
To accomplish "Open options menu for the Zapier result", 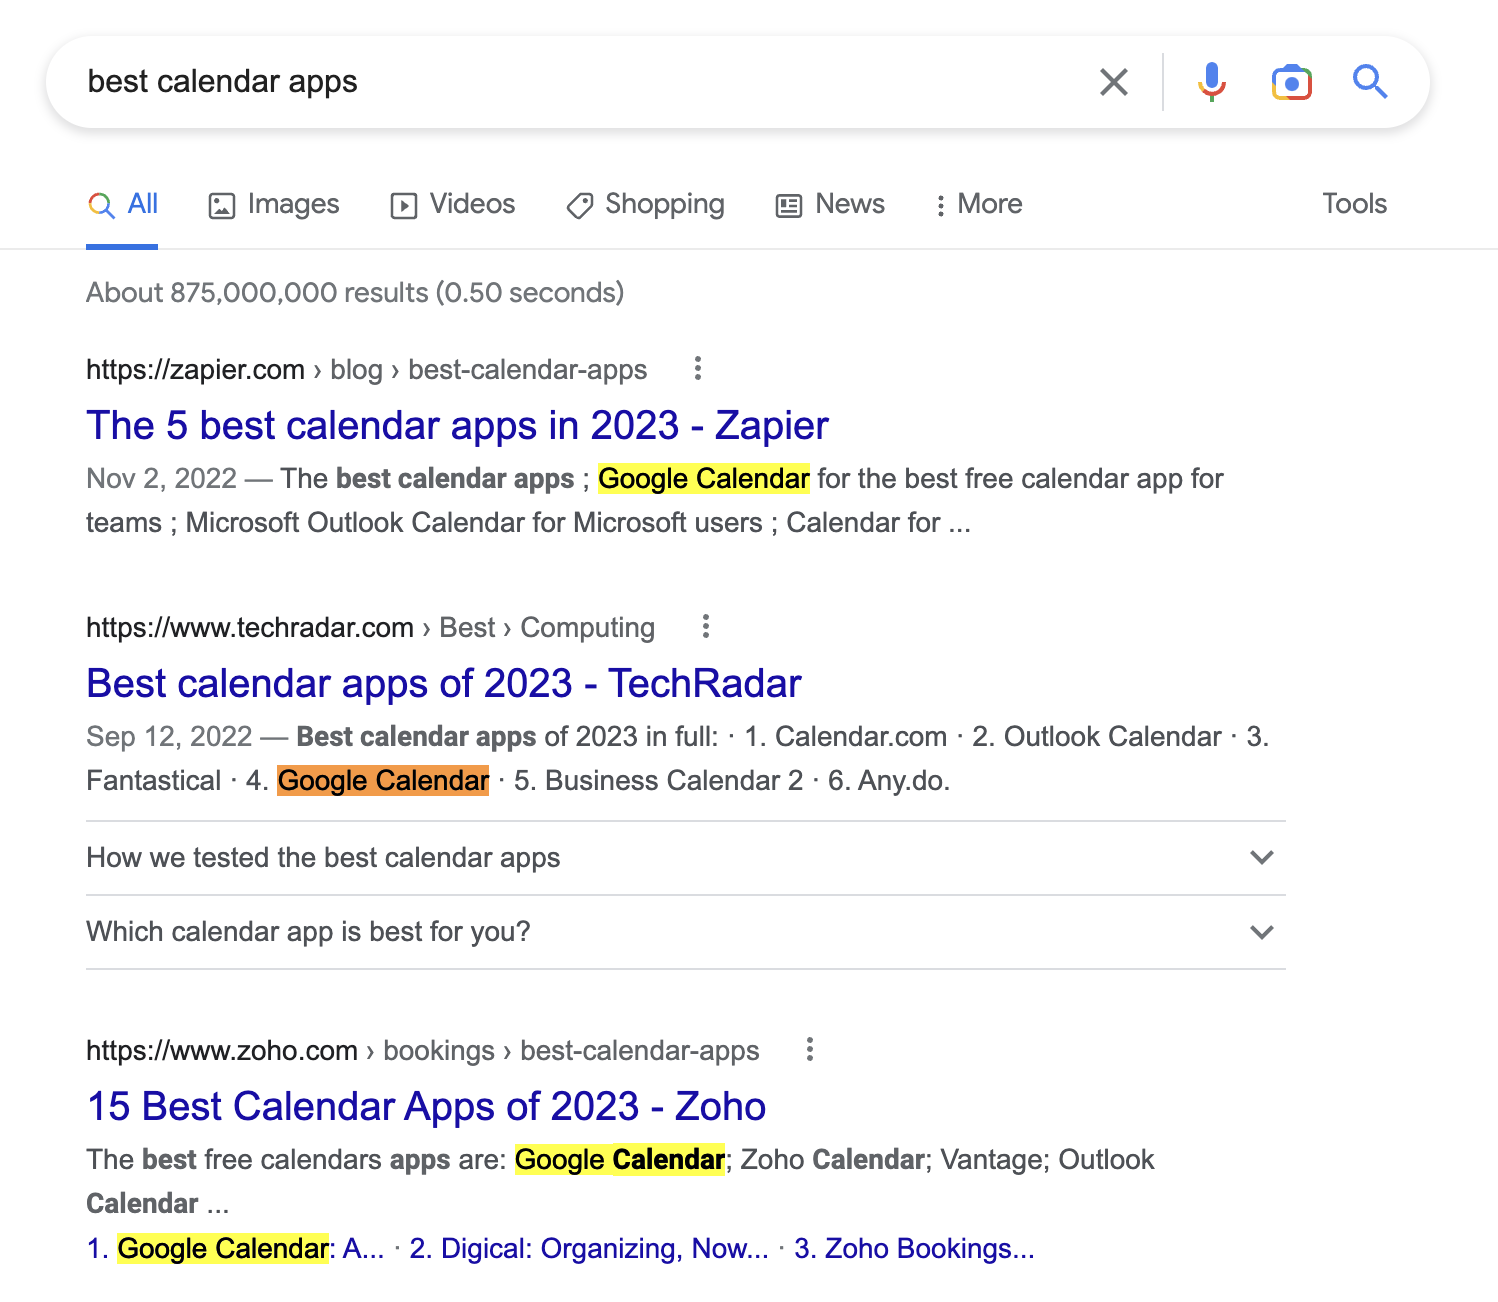I will click(x=696, y=369).
